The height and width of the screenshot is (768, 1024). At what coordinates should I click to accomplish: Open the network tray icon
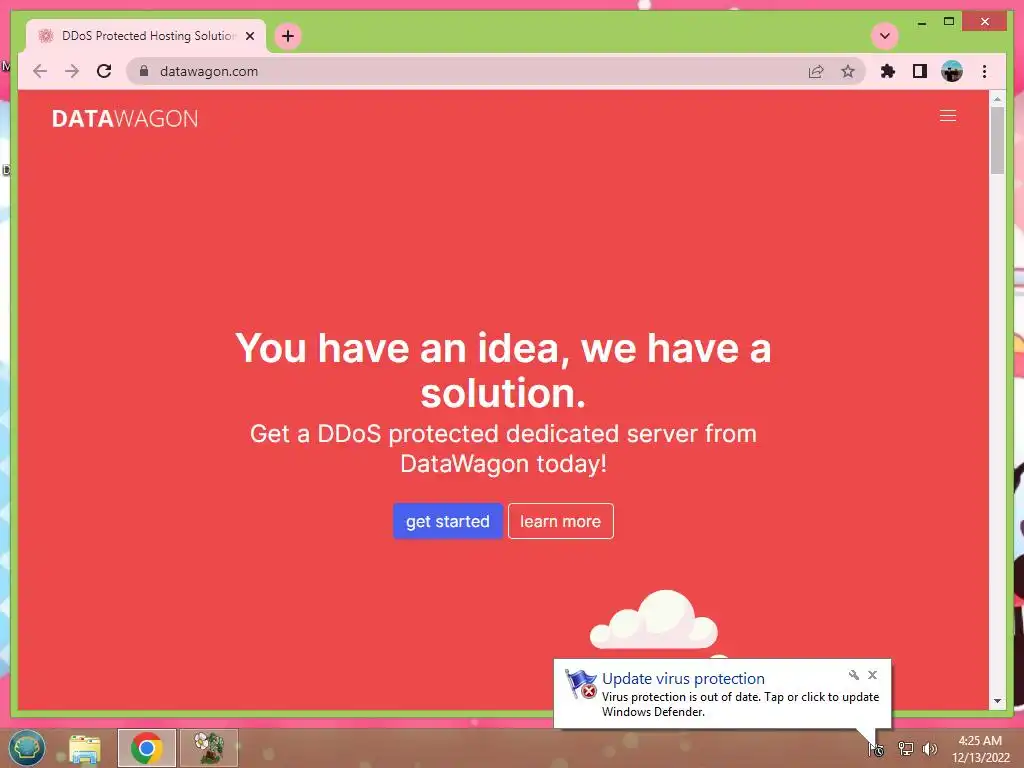(905, 749)
